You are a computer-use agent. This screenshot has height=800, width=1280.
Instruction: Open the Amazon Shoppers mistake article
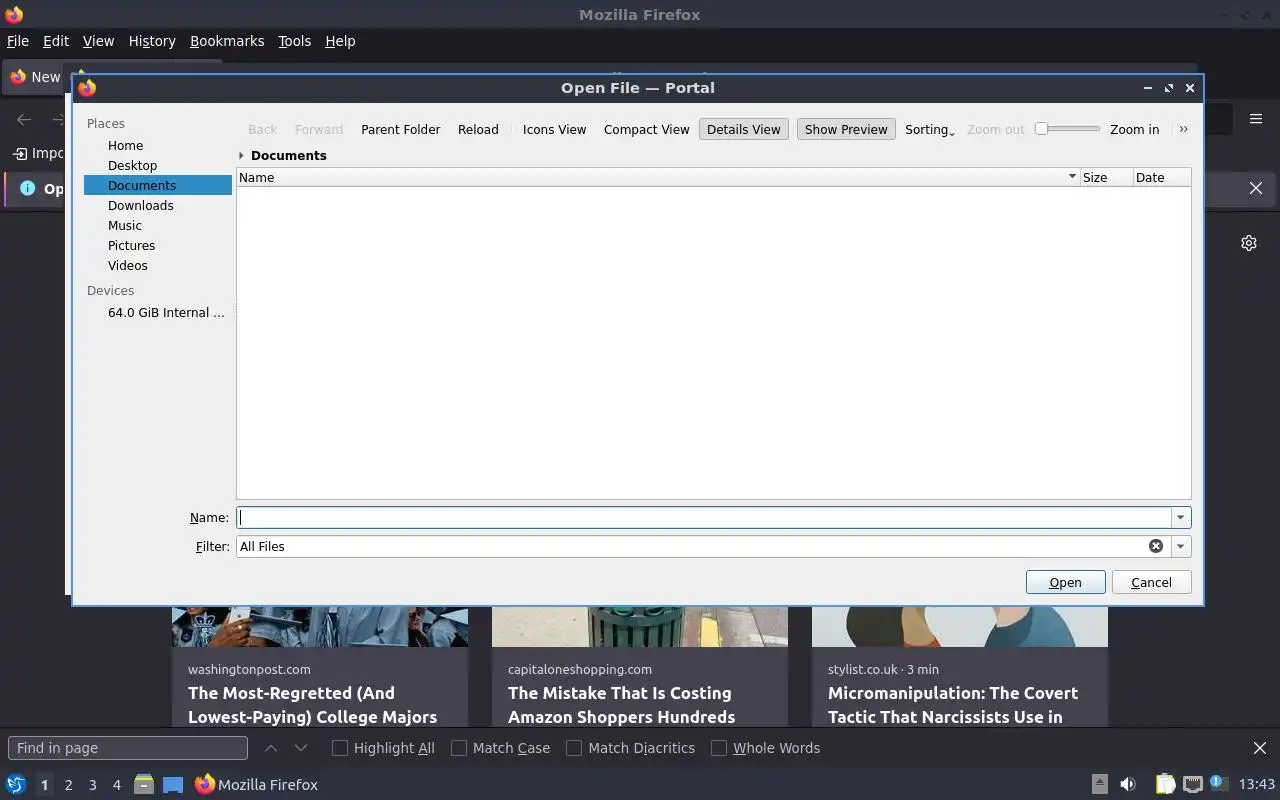pos(621,705)
